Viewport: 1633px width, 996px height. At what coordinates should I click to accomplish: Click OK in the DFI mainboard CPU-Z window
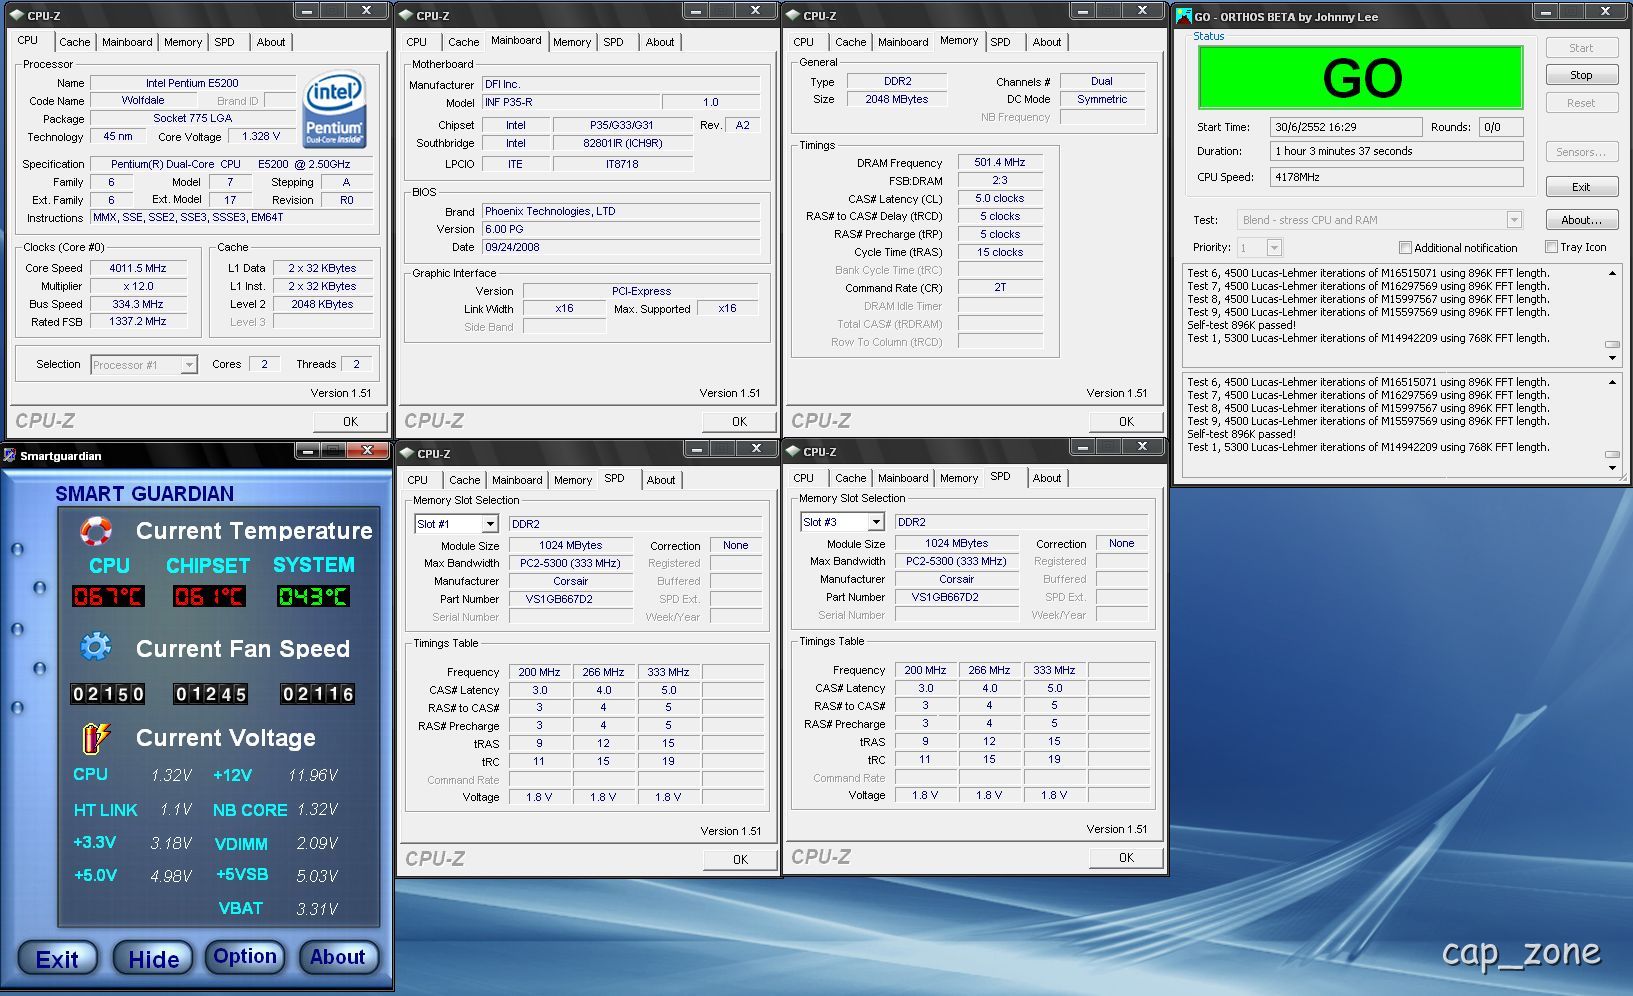[740, 422]
